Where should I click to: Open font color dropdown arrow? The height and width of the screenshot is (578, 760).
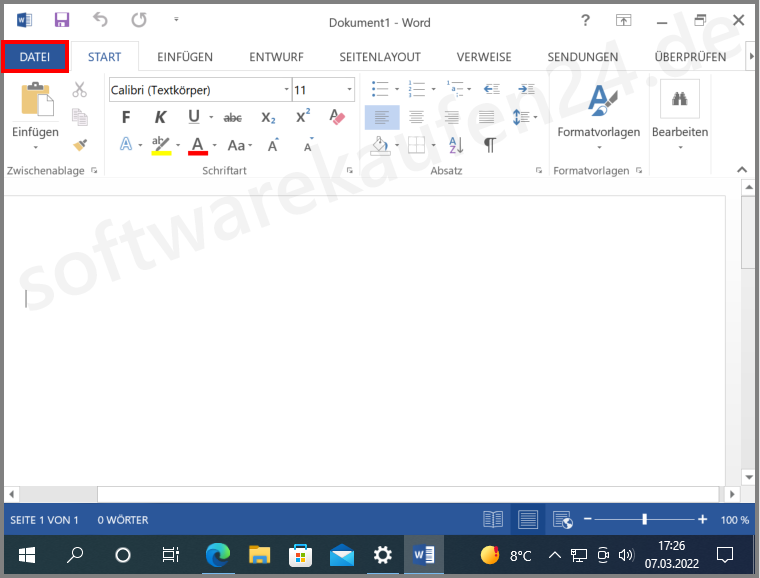point(214,145)
